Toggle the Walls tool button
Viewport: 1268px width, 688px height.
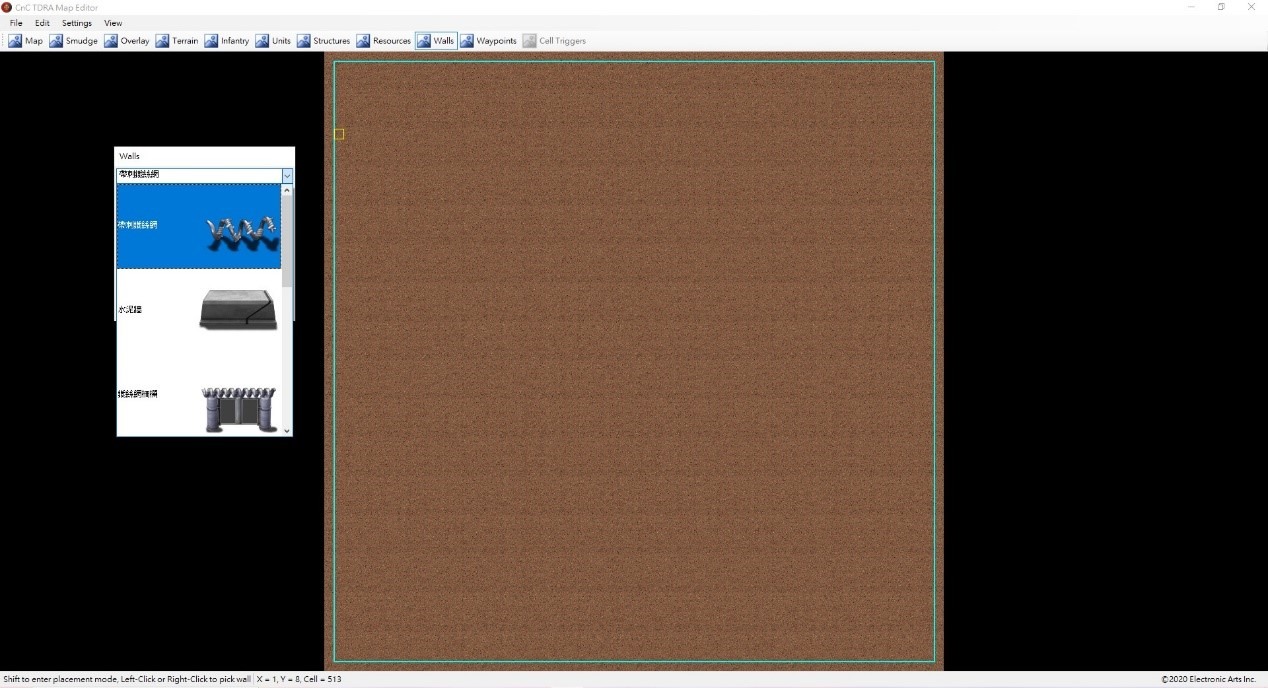(436, 41)
